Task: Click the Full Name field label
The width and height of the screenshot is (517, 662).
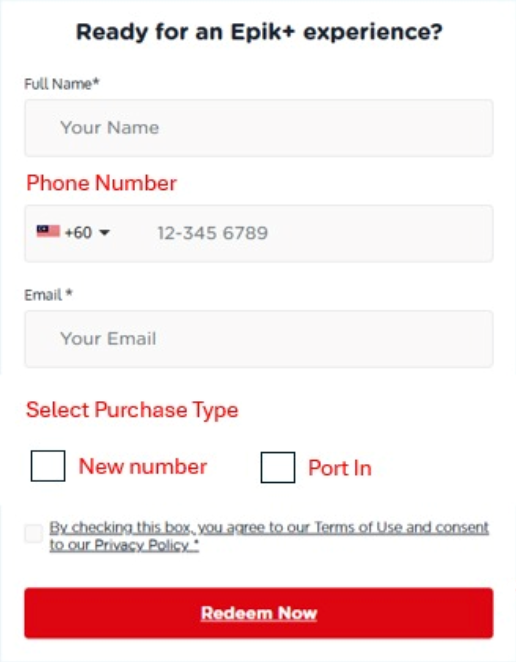Action: tap(62, 84)
